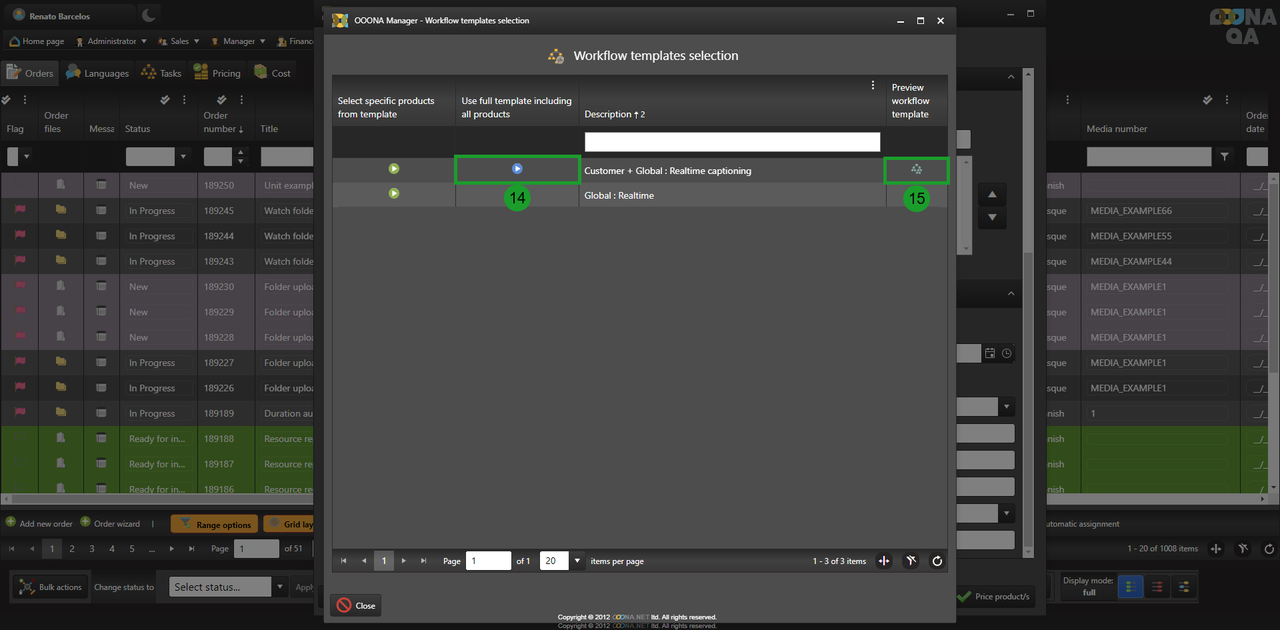Use full template for Customer + Global captioning
Image resolution: width=1280 pixels, height=630 pixels.
(x=517, y=169)
